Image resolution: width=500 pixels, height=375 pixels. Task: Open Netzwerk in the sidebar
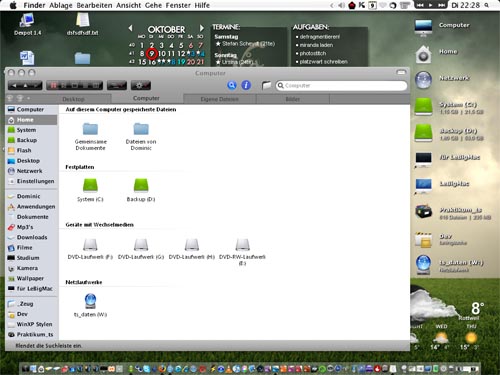[31, 171]
